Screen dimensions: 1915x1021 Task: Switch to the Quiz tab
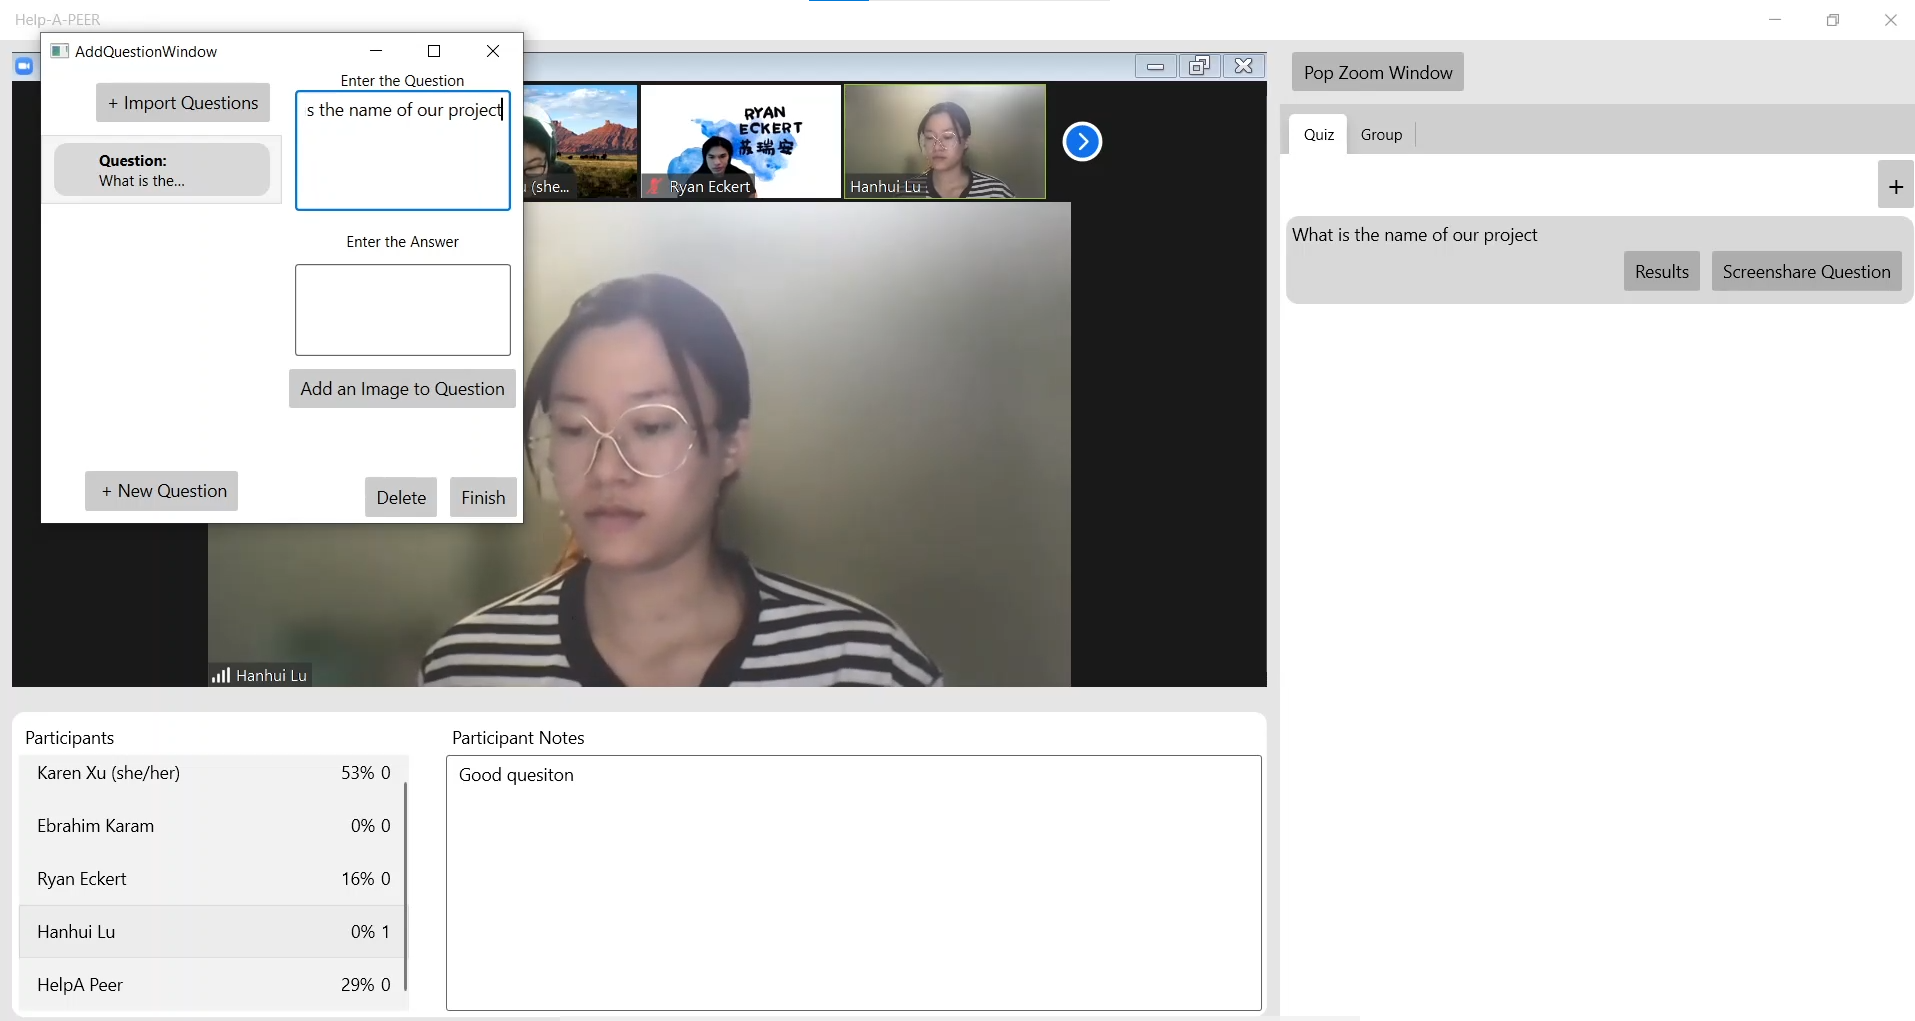tap(1318, 134)
